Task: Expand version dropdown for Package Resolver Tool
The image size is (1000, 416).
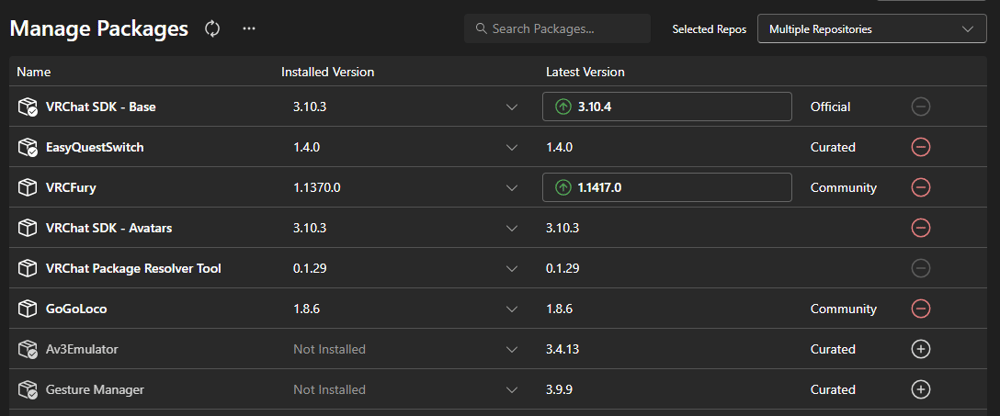Action: point(511,269)
